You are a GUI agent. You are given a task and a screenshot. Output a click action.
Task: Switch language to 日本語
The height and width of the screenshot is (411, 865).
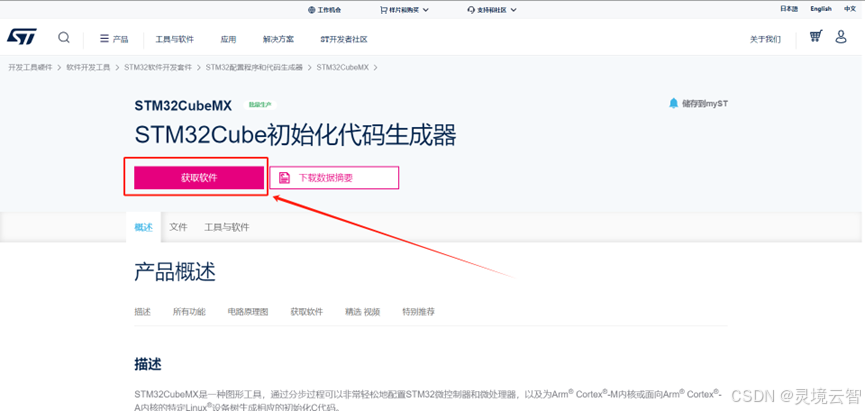coord(788,9)
